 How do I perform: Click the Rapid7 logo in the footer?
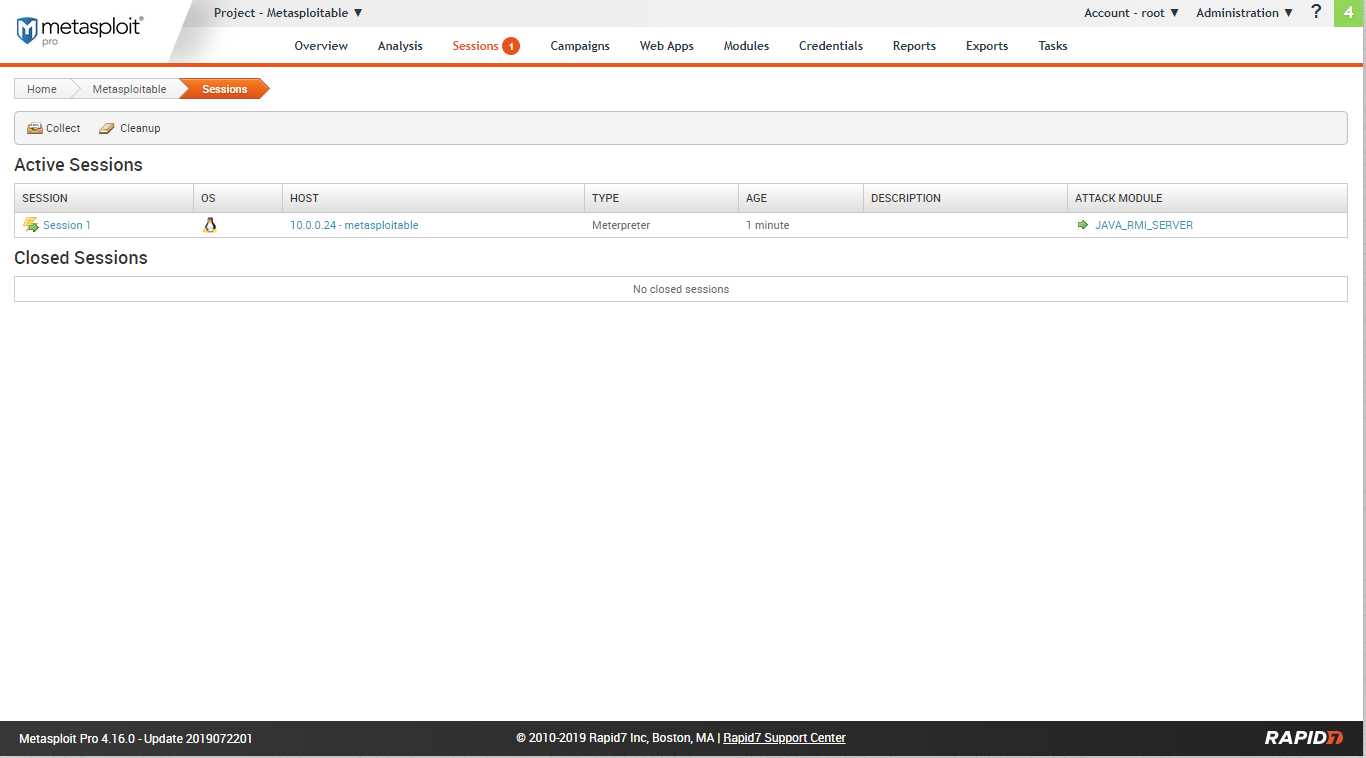1304,738
